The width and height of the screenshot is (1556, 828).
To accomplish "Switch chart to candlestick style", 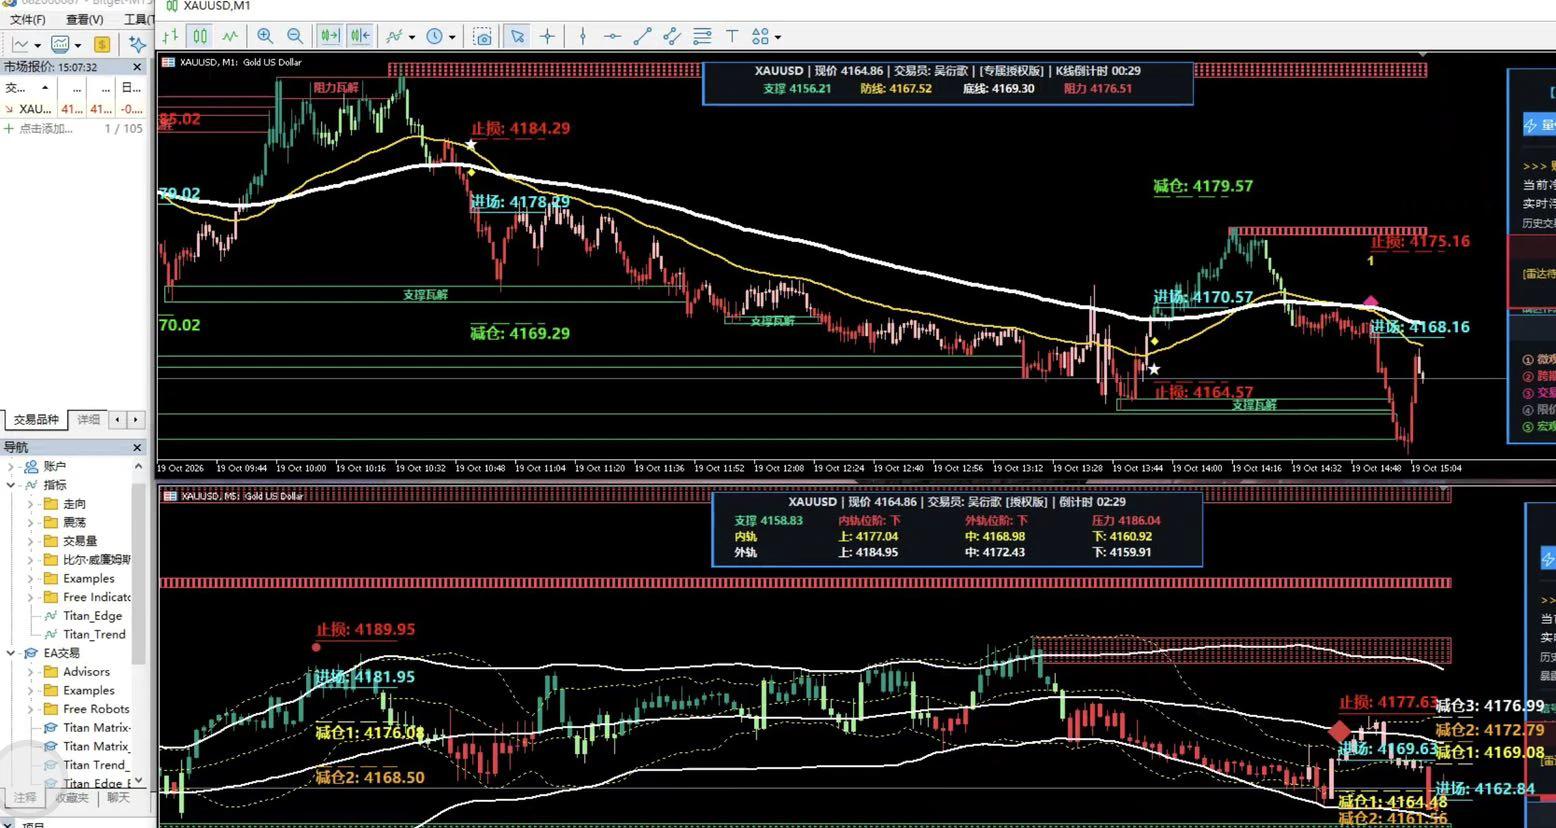I will [x=200, y=36].
